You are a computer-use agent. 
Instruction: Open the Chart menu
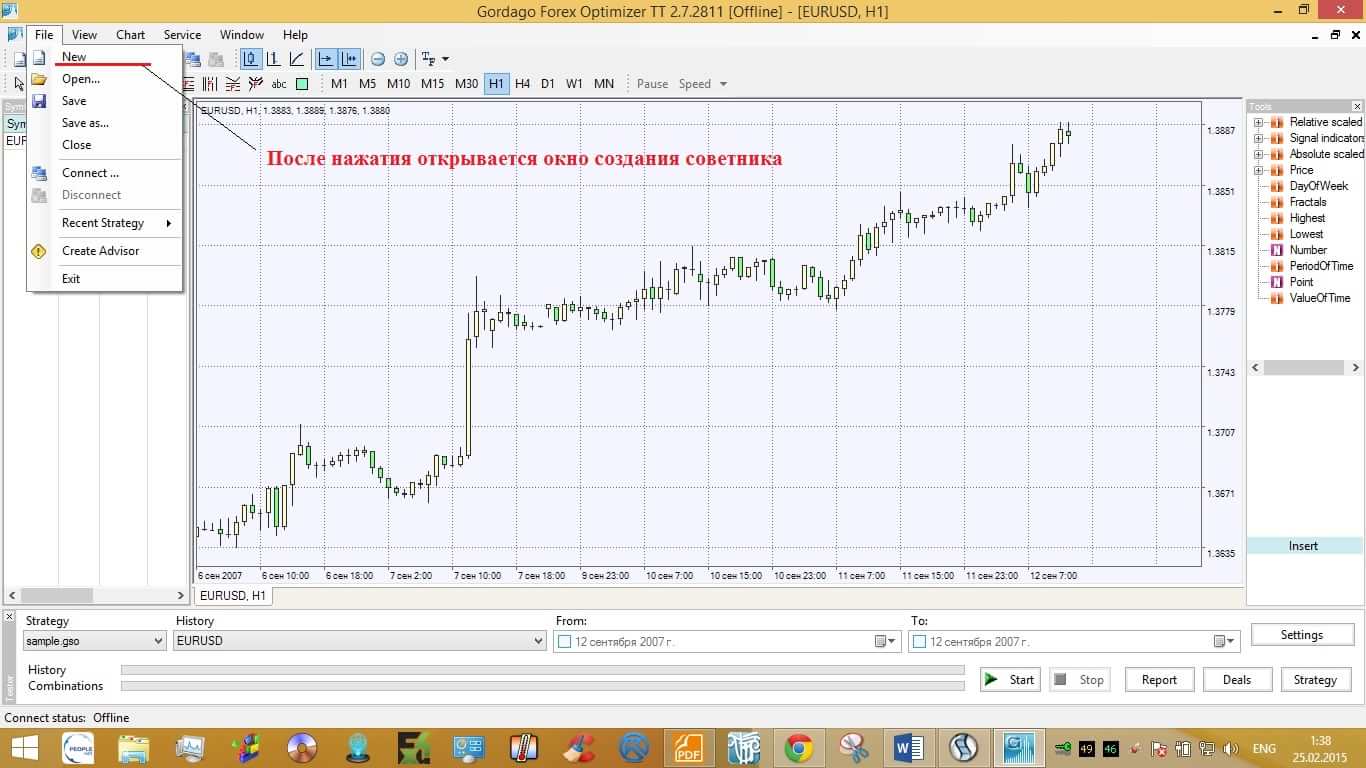click(x=130, y=35)
